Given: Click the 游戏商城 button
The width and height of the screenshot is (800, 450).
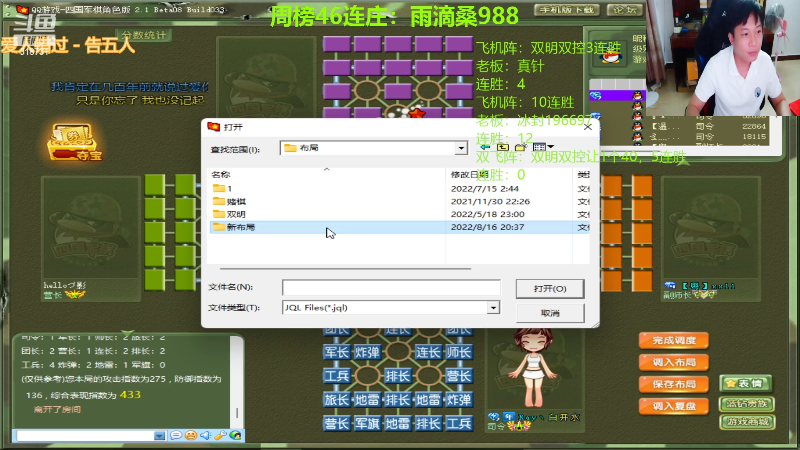Looking at the screenshot, I should [747, 422].
